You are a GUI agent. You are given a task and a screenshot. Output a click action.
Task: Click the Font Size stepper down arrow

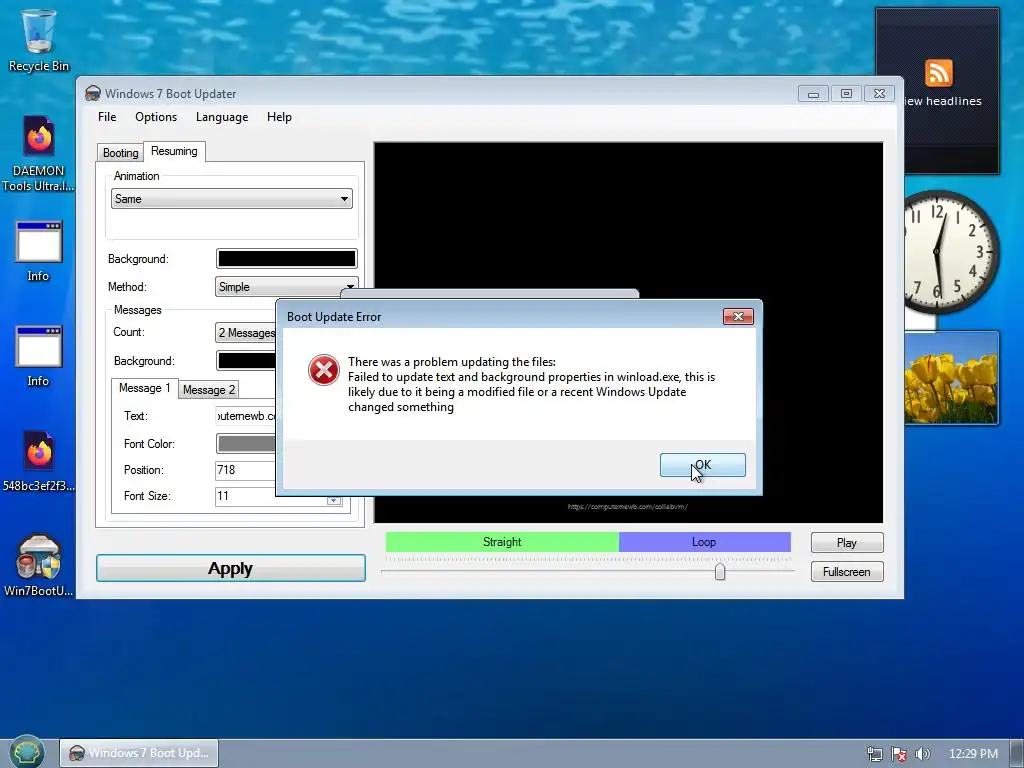click(334, 501)
